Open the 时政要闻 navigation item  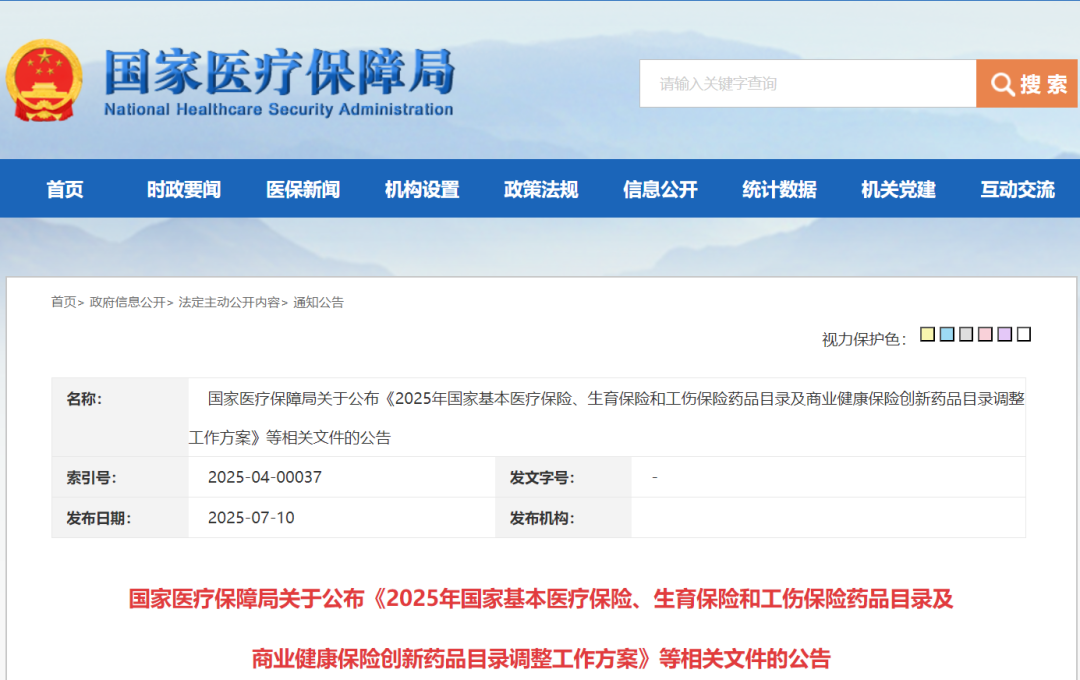(x=184, y=189)
